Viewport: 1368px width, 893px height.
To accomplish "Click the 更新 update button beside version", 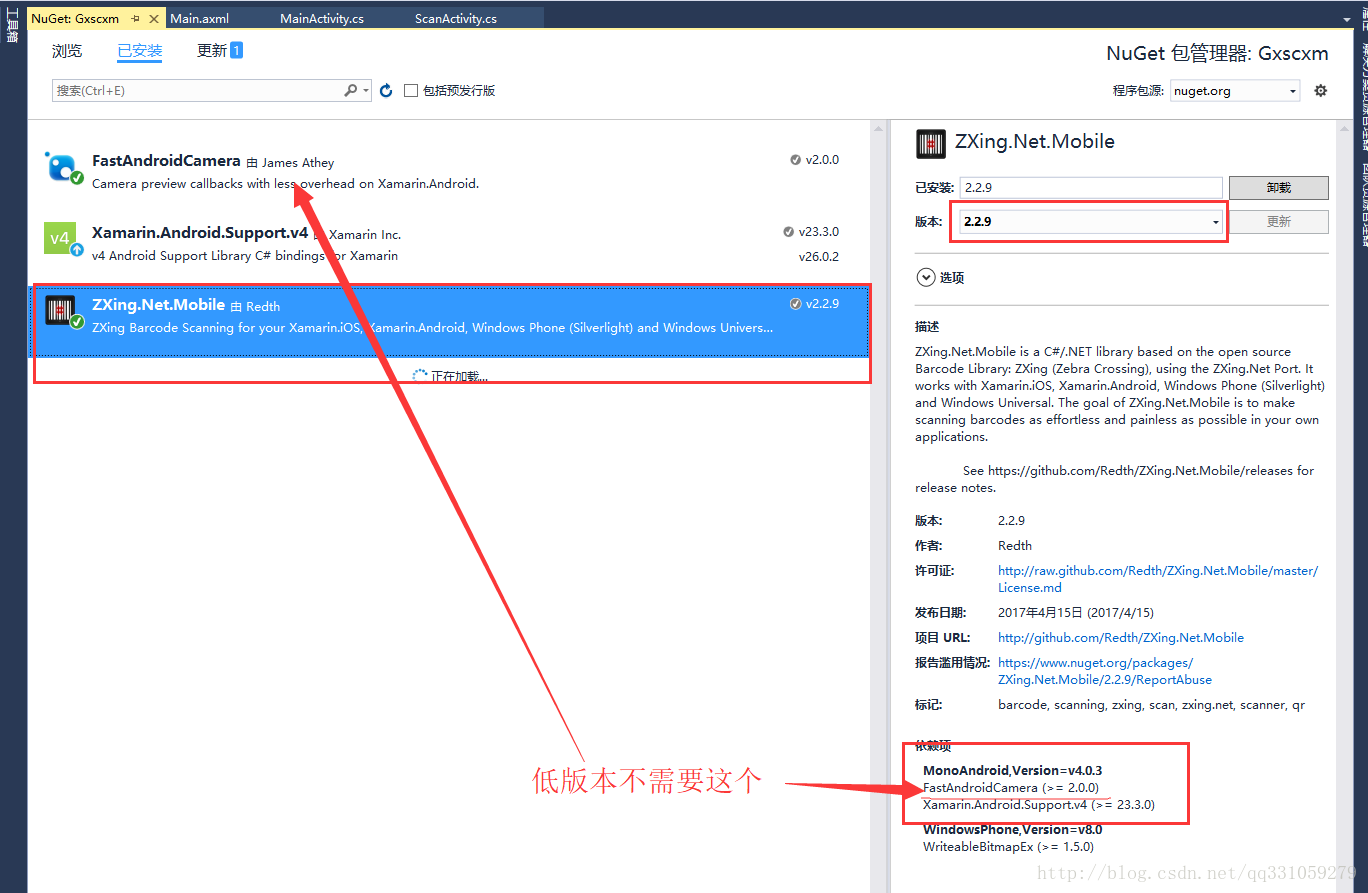I will point(1278,222).
